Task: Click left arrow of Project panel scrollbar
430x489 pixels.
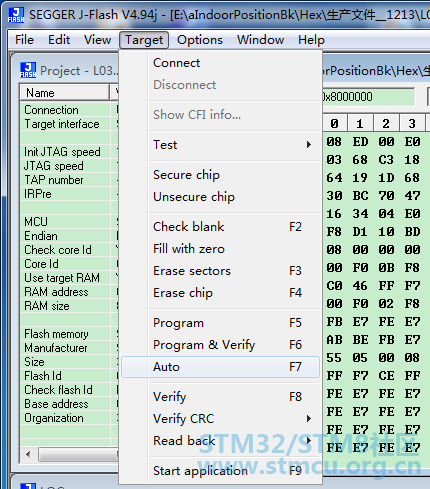Action: pos(28,454)
